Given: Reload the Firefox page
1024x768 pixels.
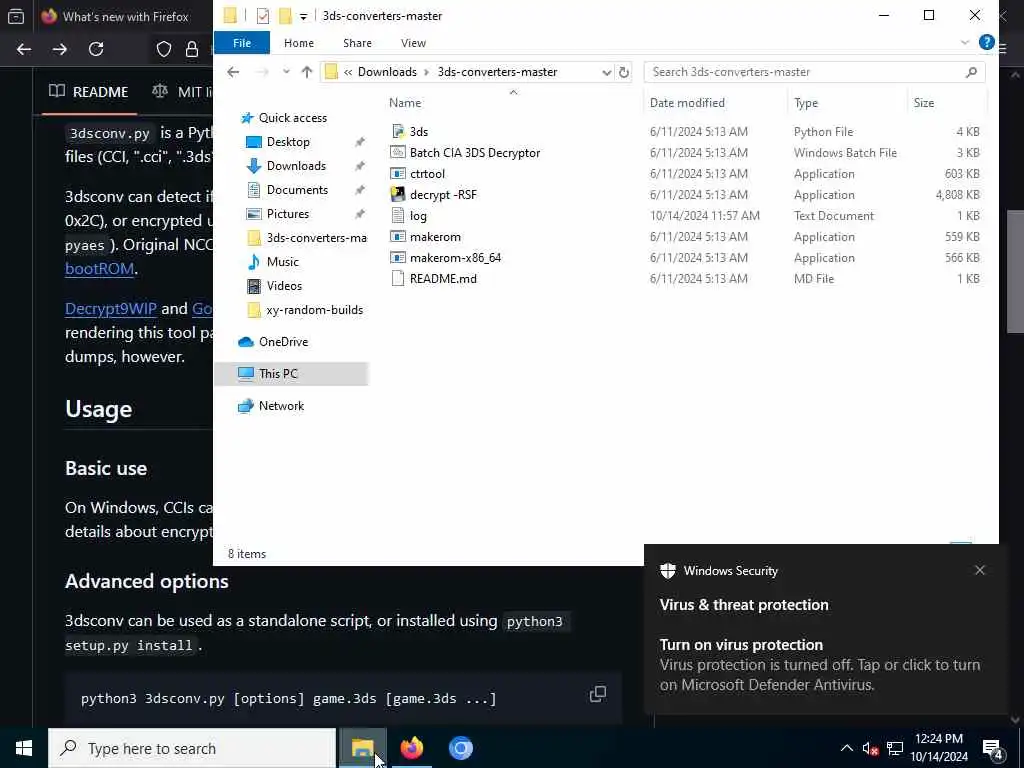Looking at the screenshot, I should pyautogui.click(x=96, y=49).
